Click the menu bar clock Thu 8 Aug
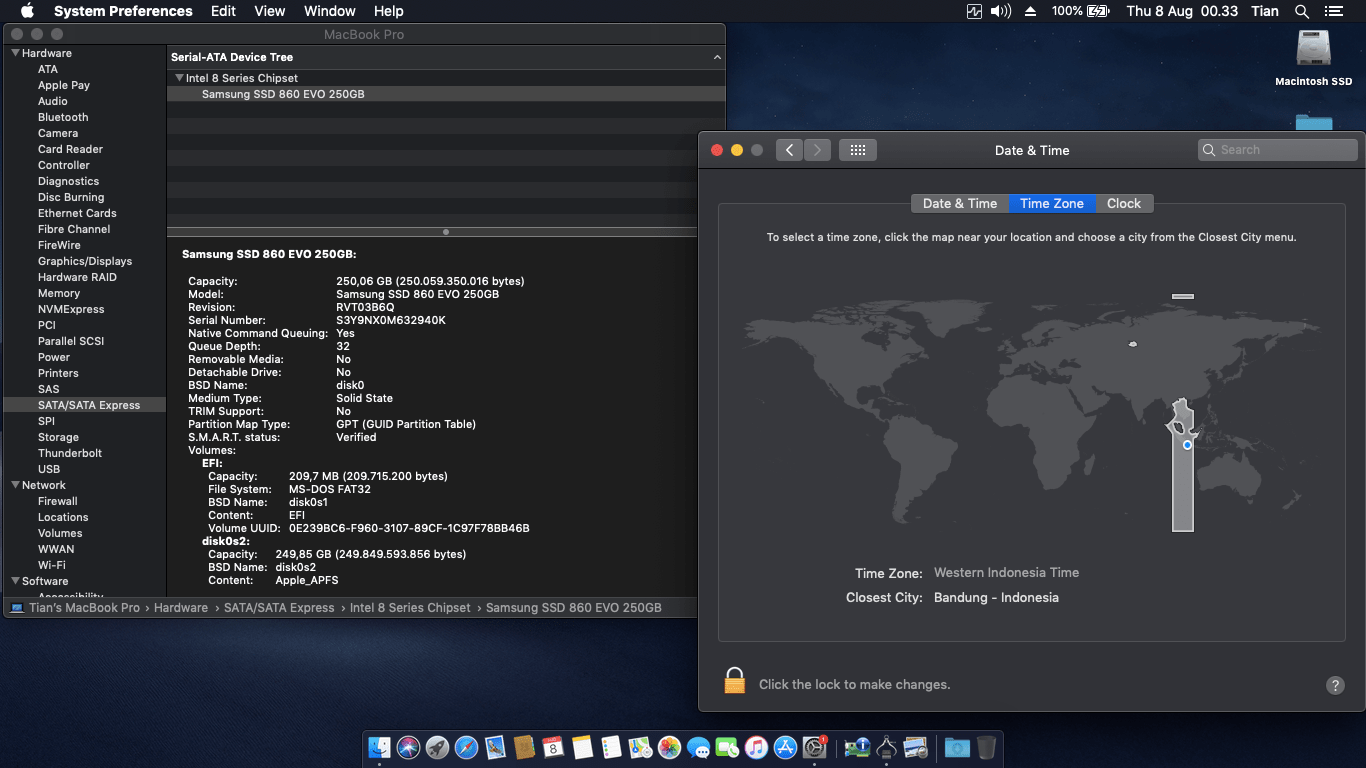This screenshot has height=768, width=1366. tap(1182, 11)
